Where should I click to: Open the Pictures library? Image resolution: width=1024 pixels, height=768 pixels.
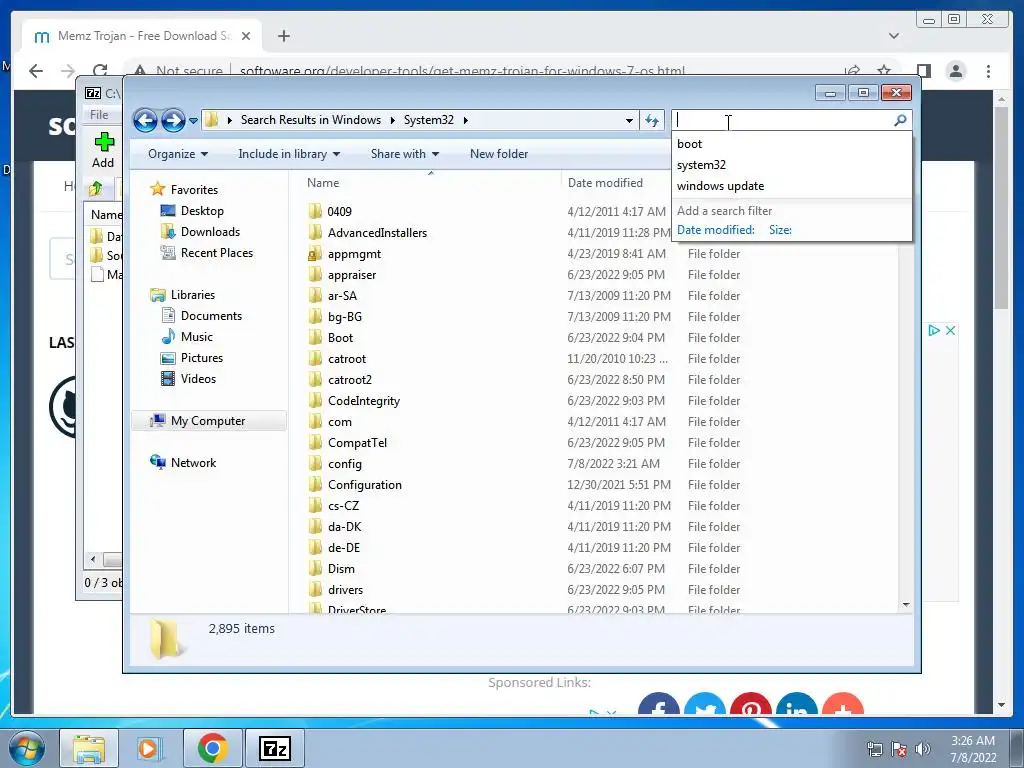[201, 358]
